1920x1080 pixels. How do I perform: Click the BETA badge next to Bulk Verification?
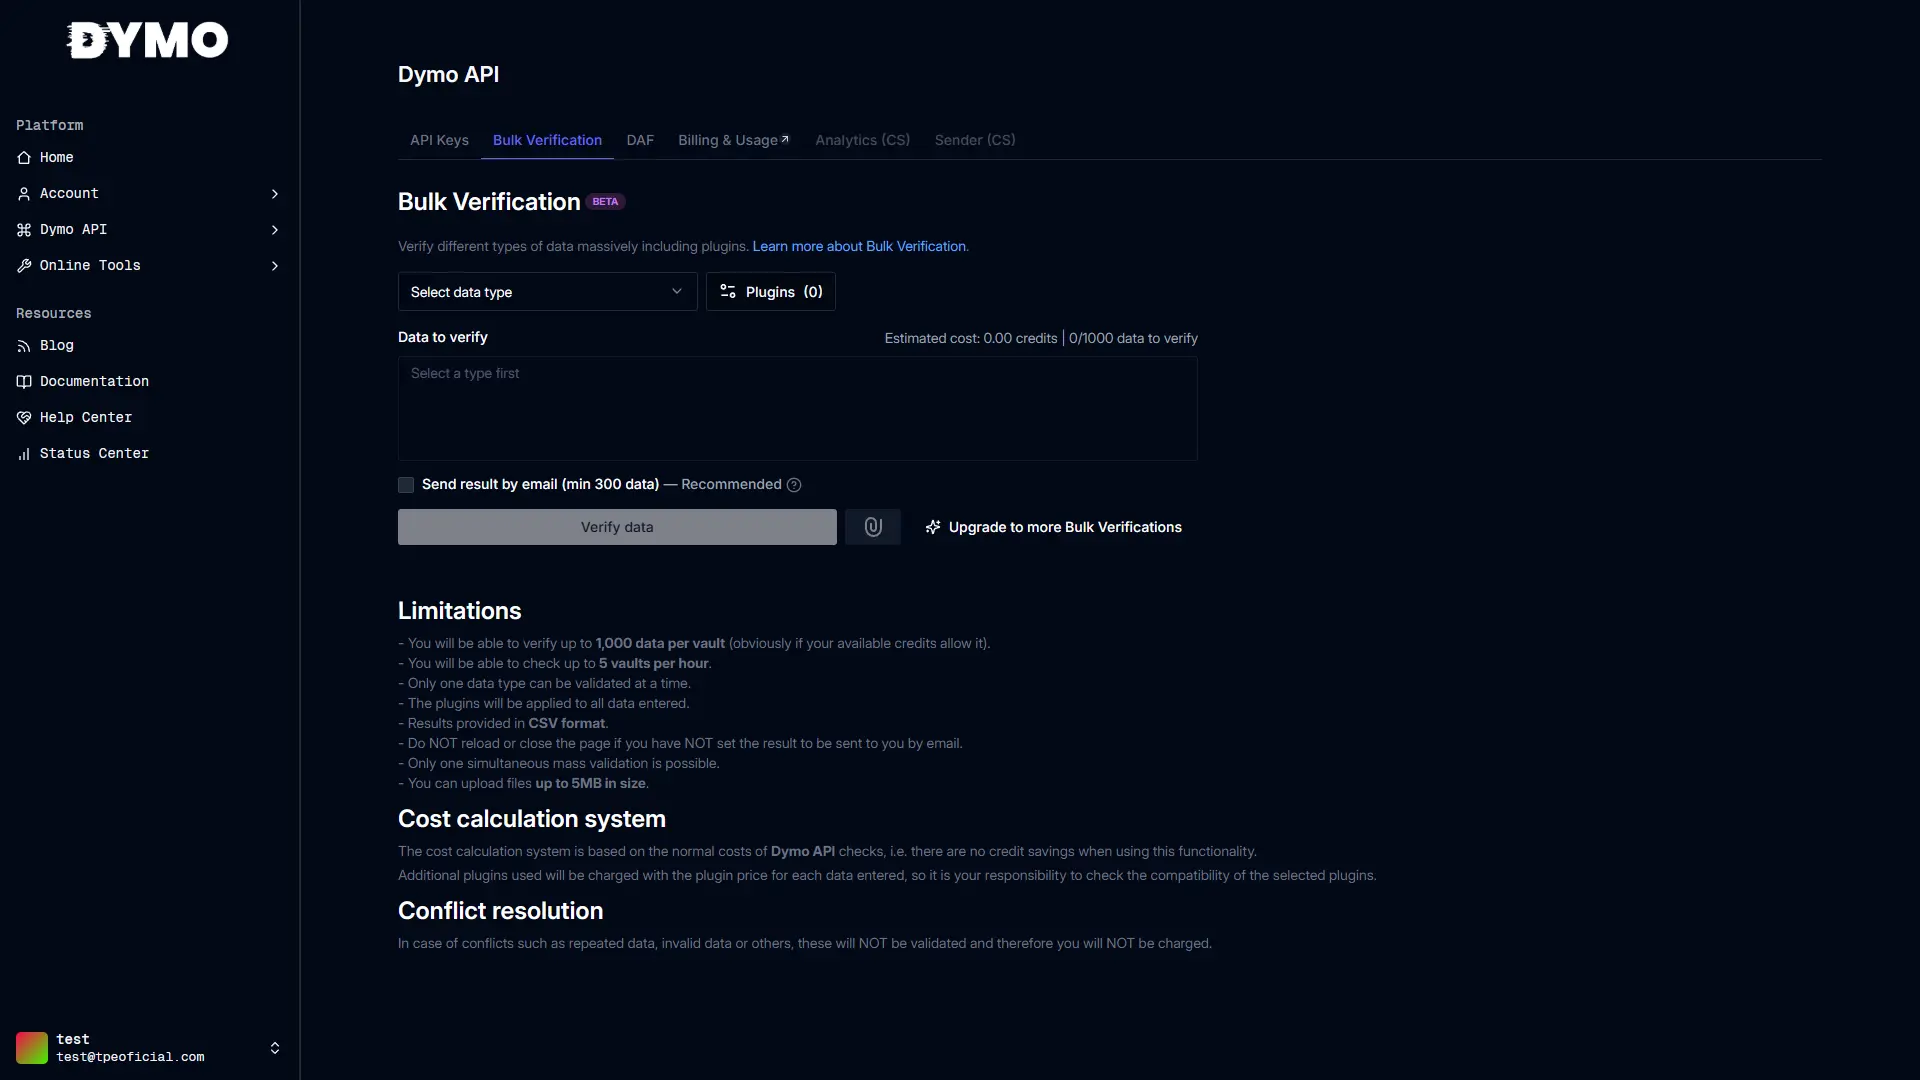coord(605,202)
